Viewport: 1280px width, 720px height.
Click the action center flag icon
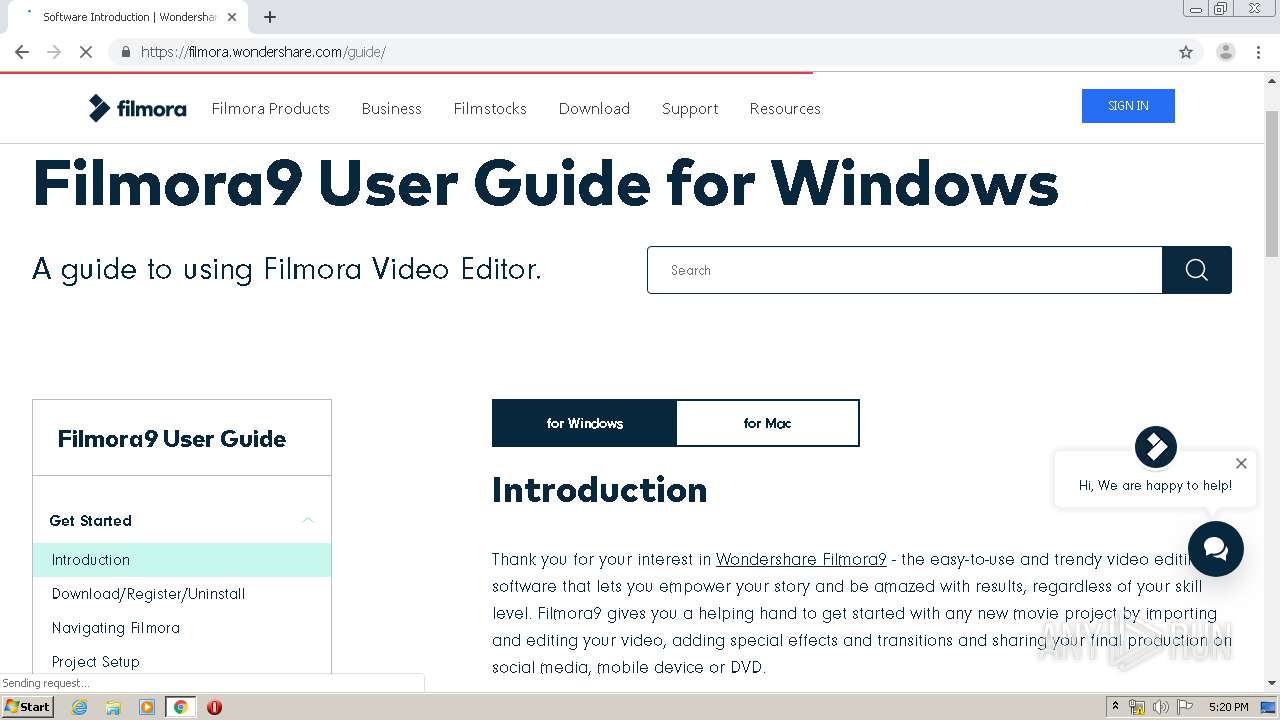click(x=1185, y=707)
